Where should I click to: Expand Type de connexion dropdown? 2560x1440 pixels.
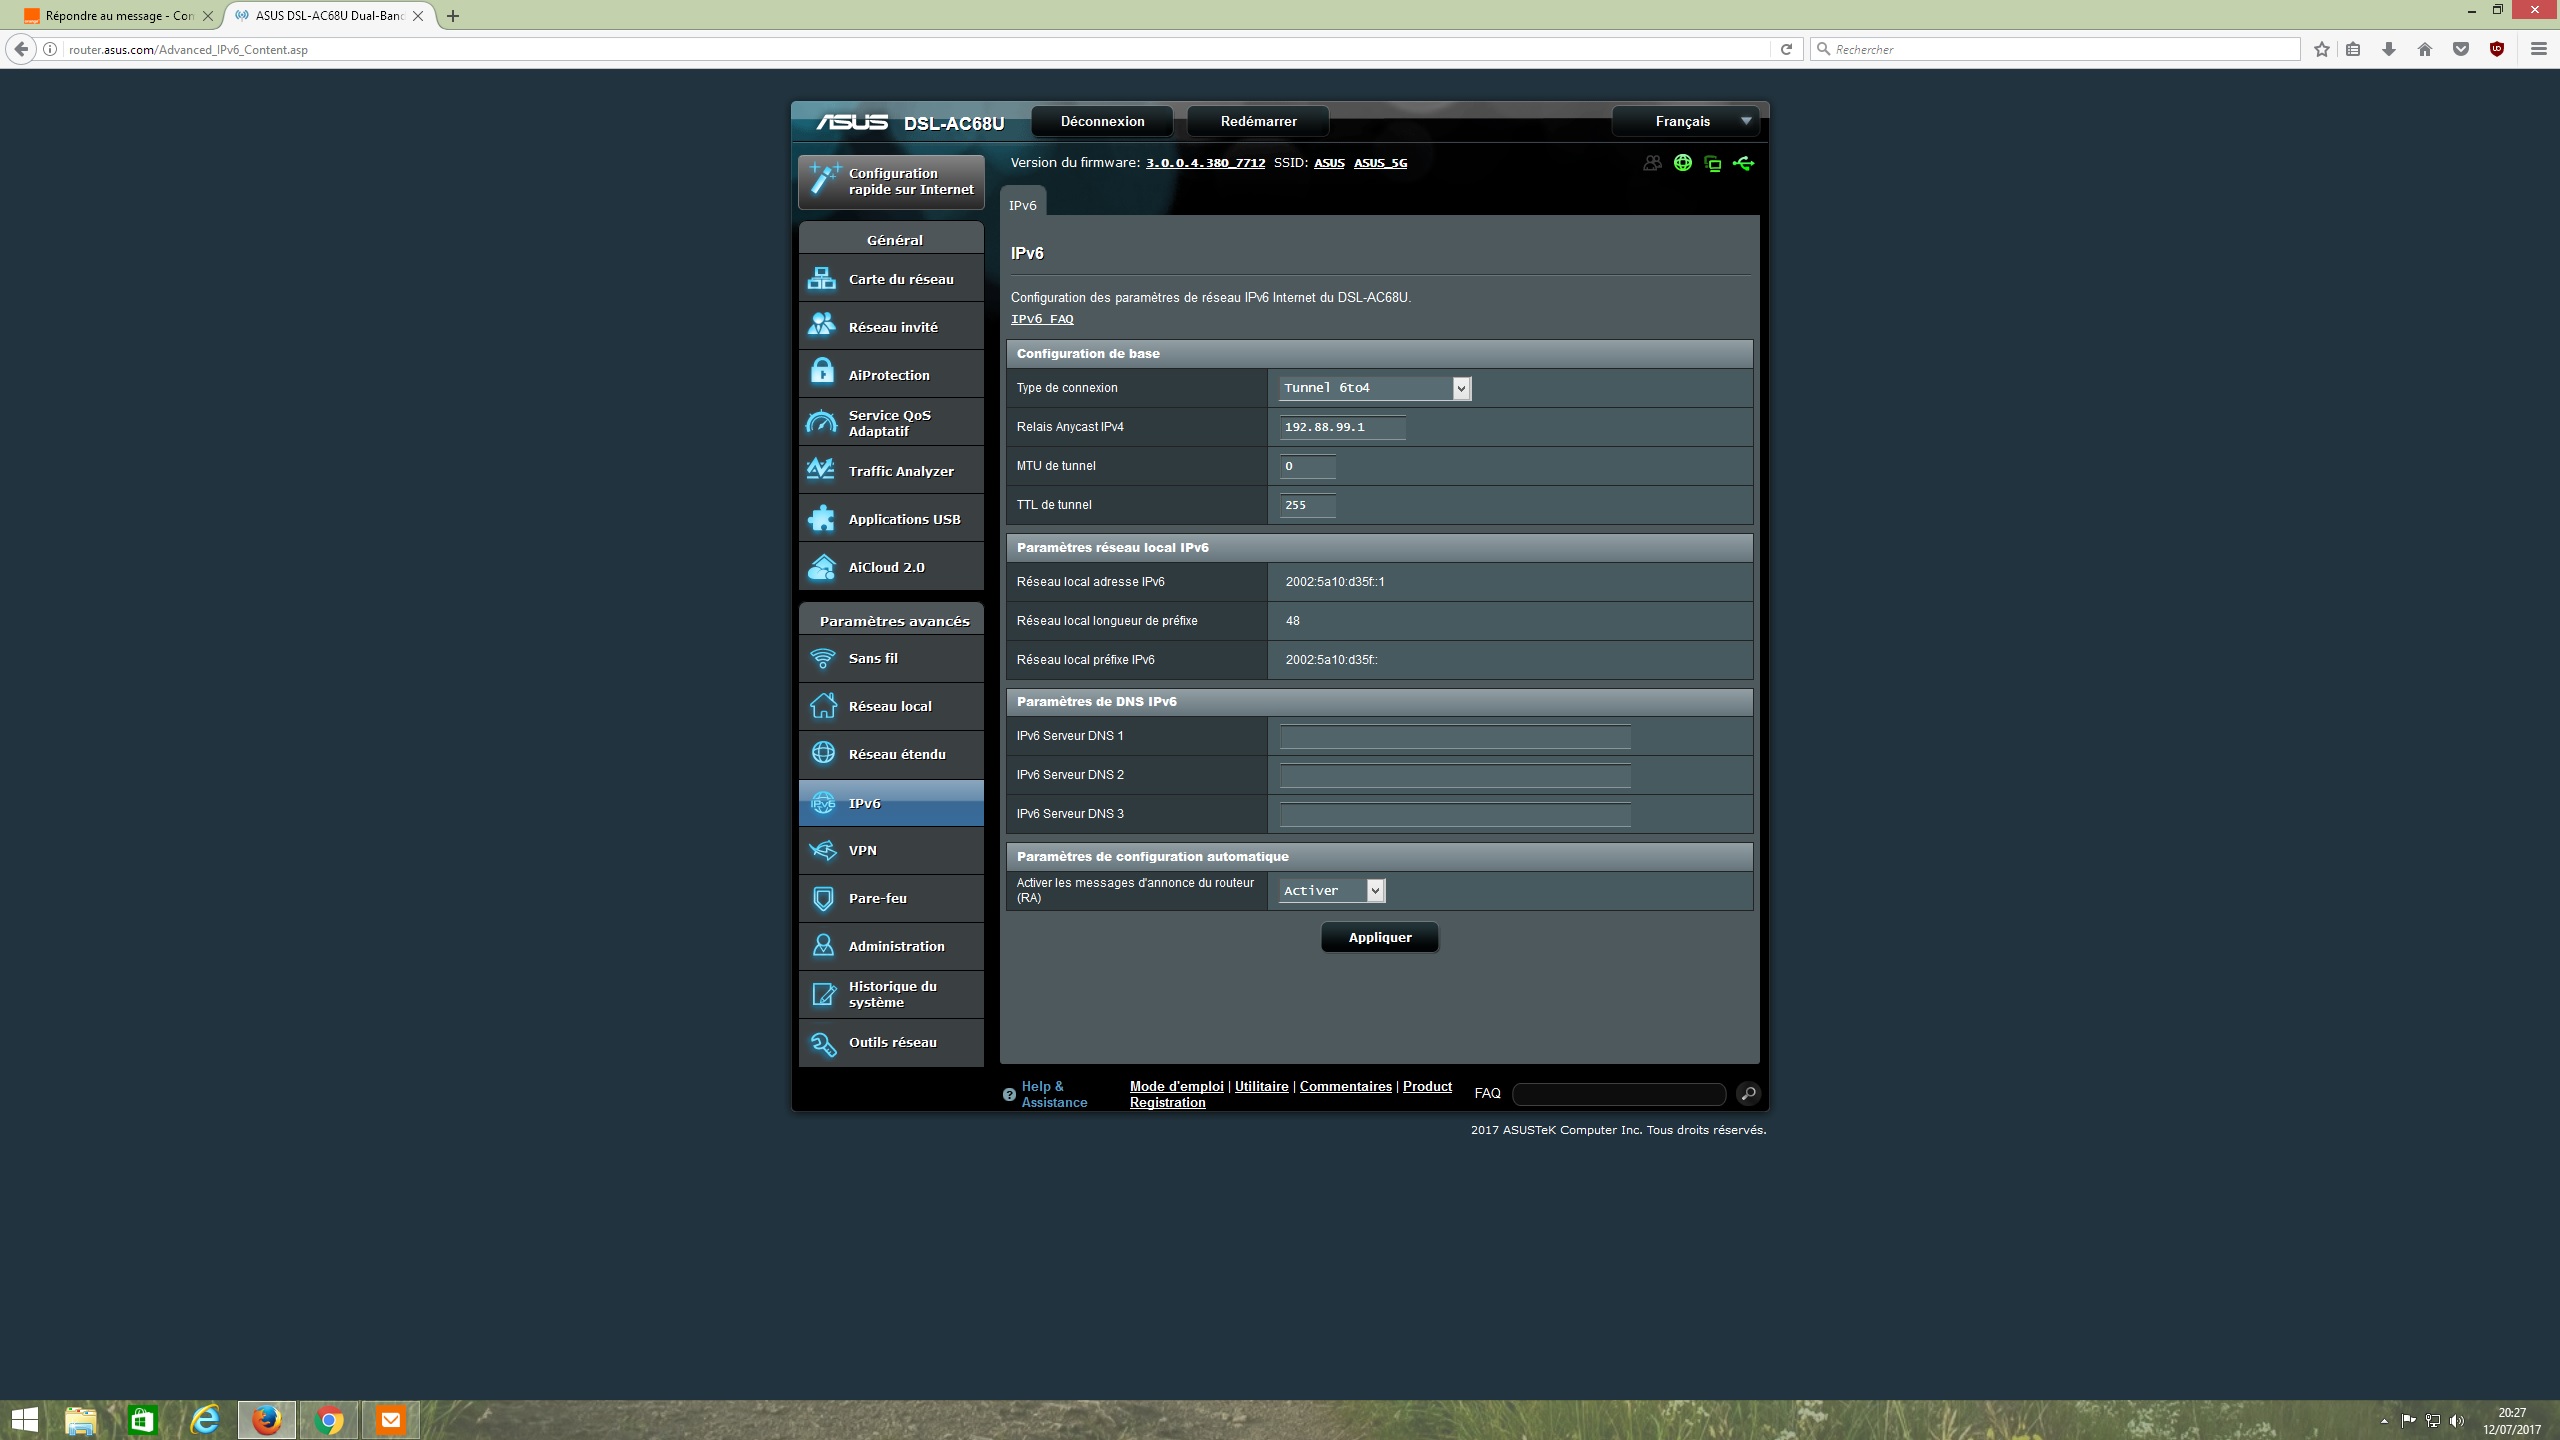1374,388
